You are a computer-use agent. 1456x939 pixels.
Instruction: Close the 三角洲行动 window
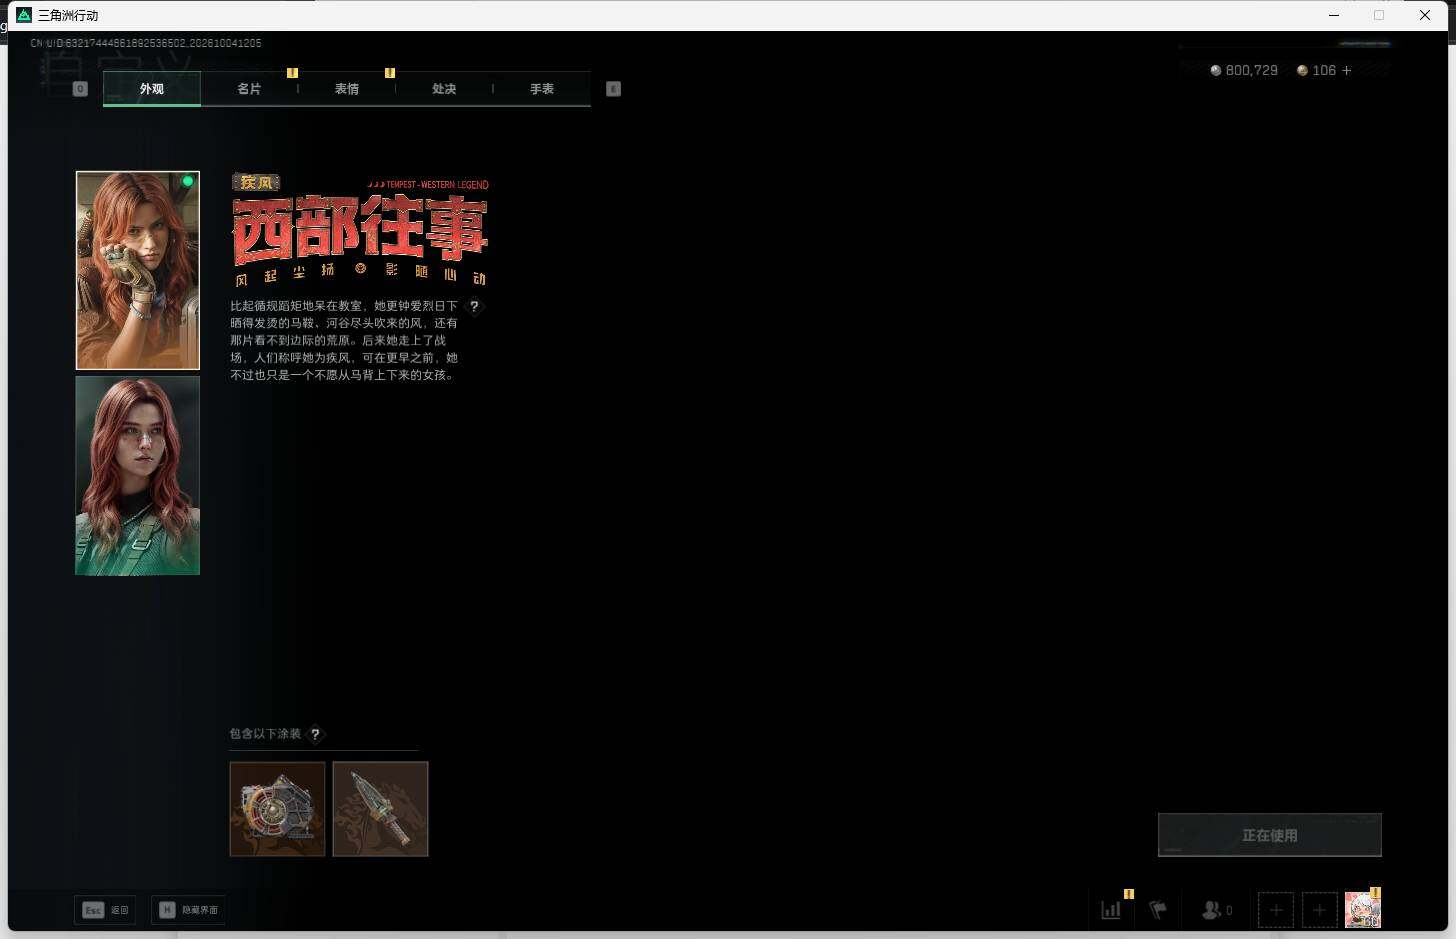[x=1425, y=15]
